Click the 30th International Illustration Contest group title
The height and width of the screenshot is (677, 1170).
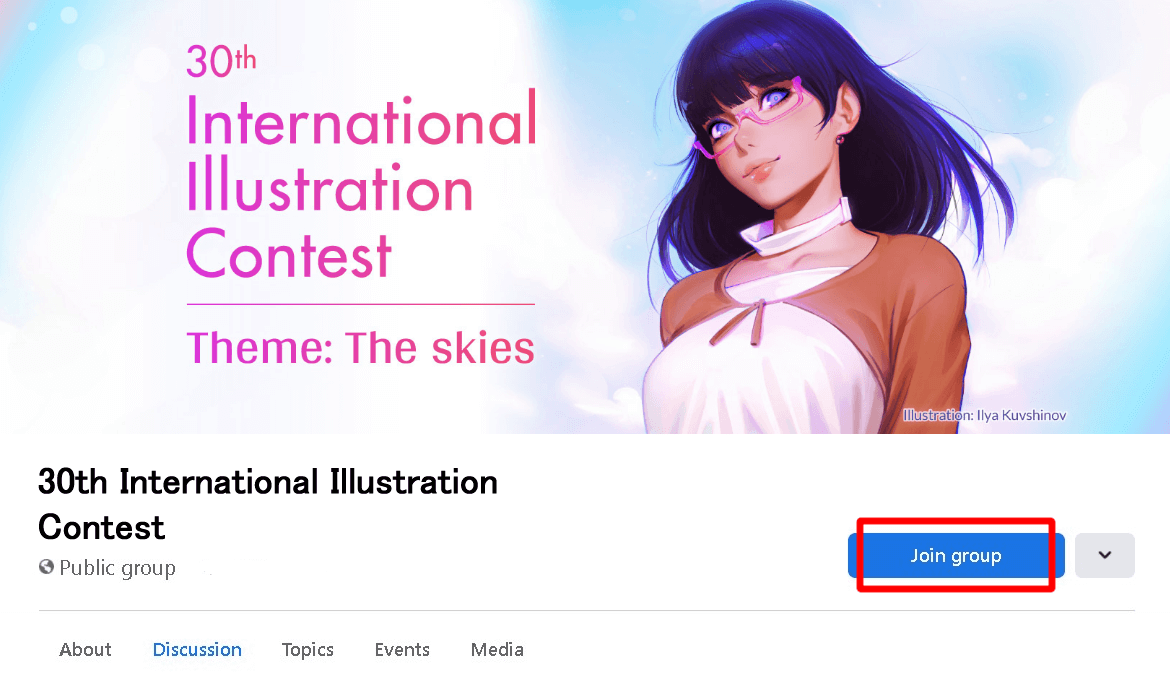[x=267, y=505]
